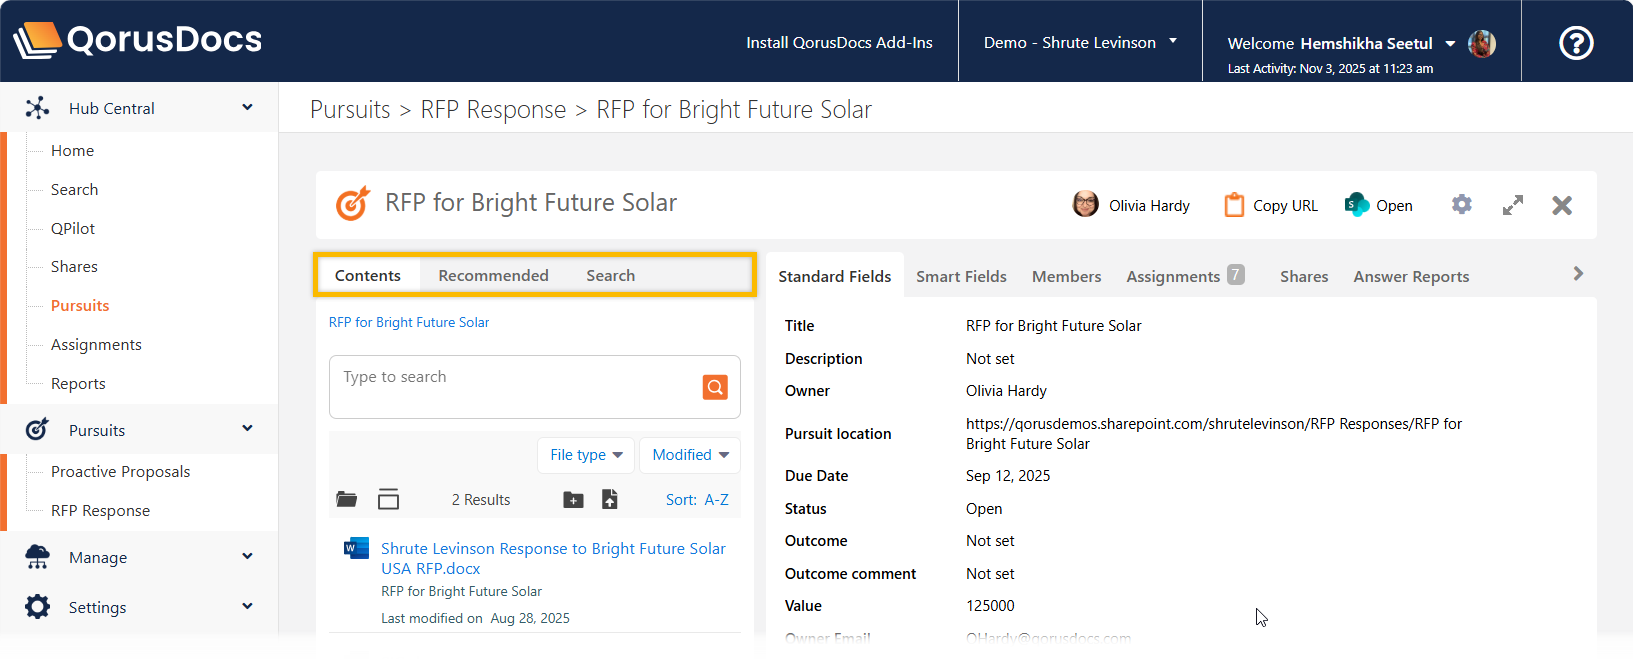Switch to the Recommended tab

pos(493,276)
